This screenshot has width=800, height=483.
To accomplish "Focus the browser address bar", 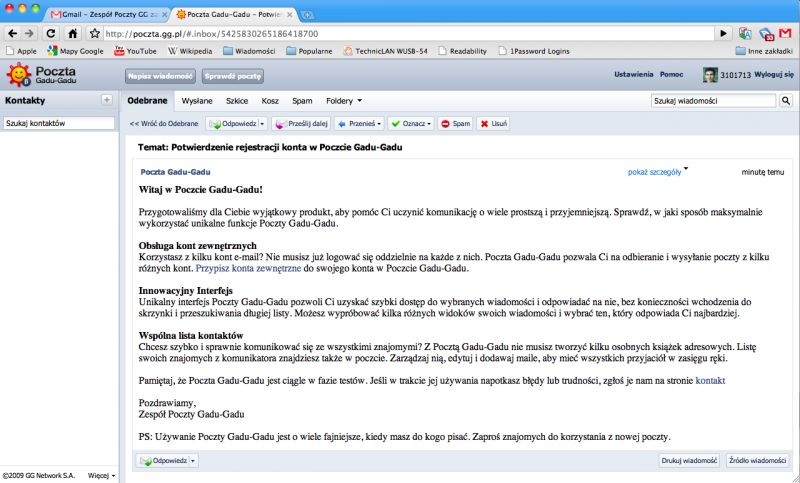I will pyautogui.click(x=408, y=34).
